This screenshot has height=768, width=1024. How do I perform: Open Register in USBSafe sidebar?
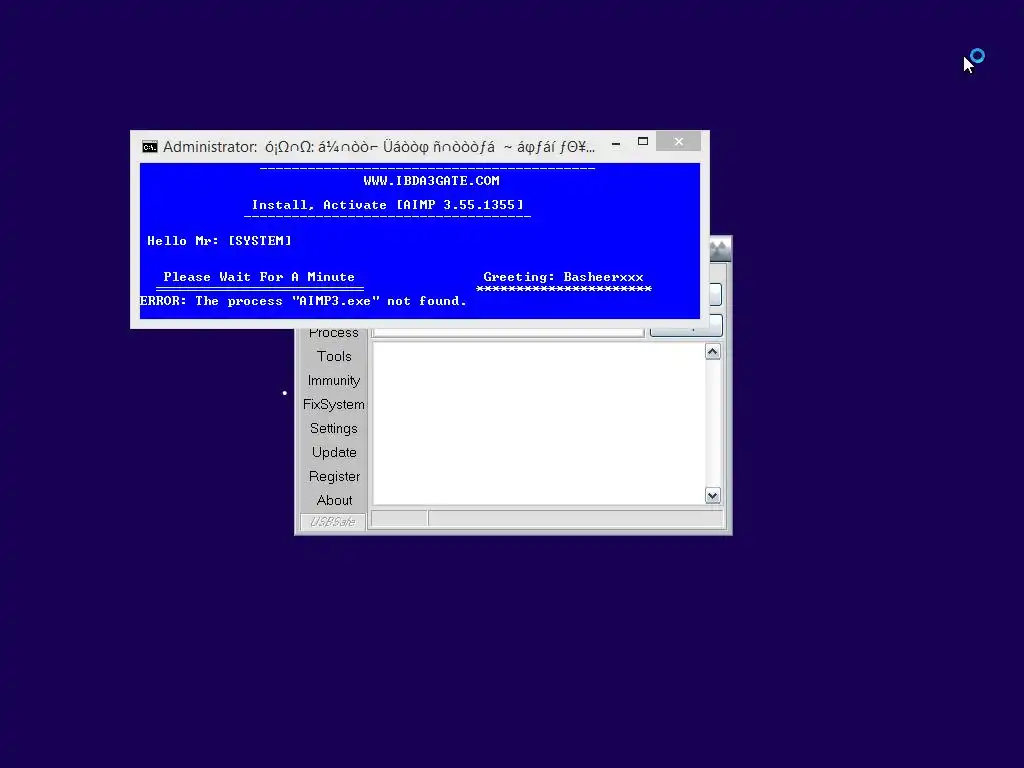[334, 477]
